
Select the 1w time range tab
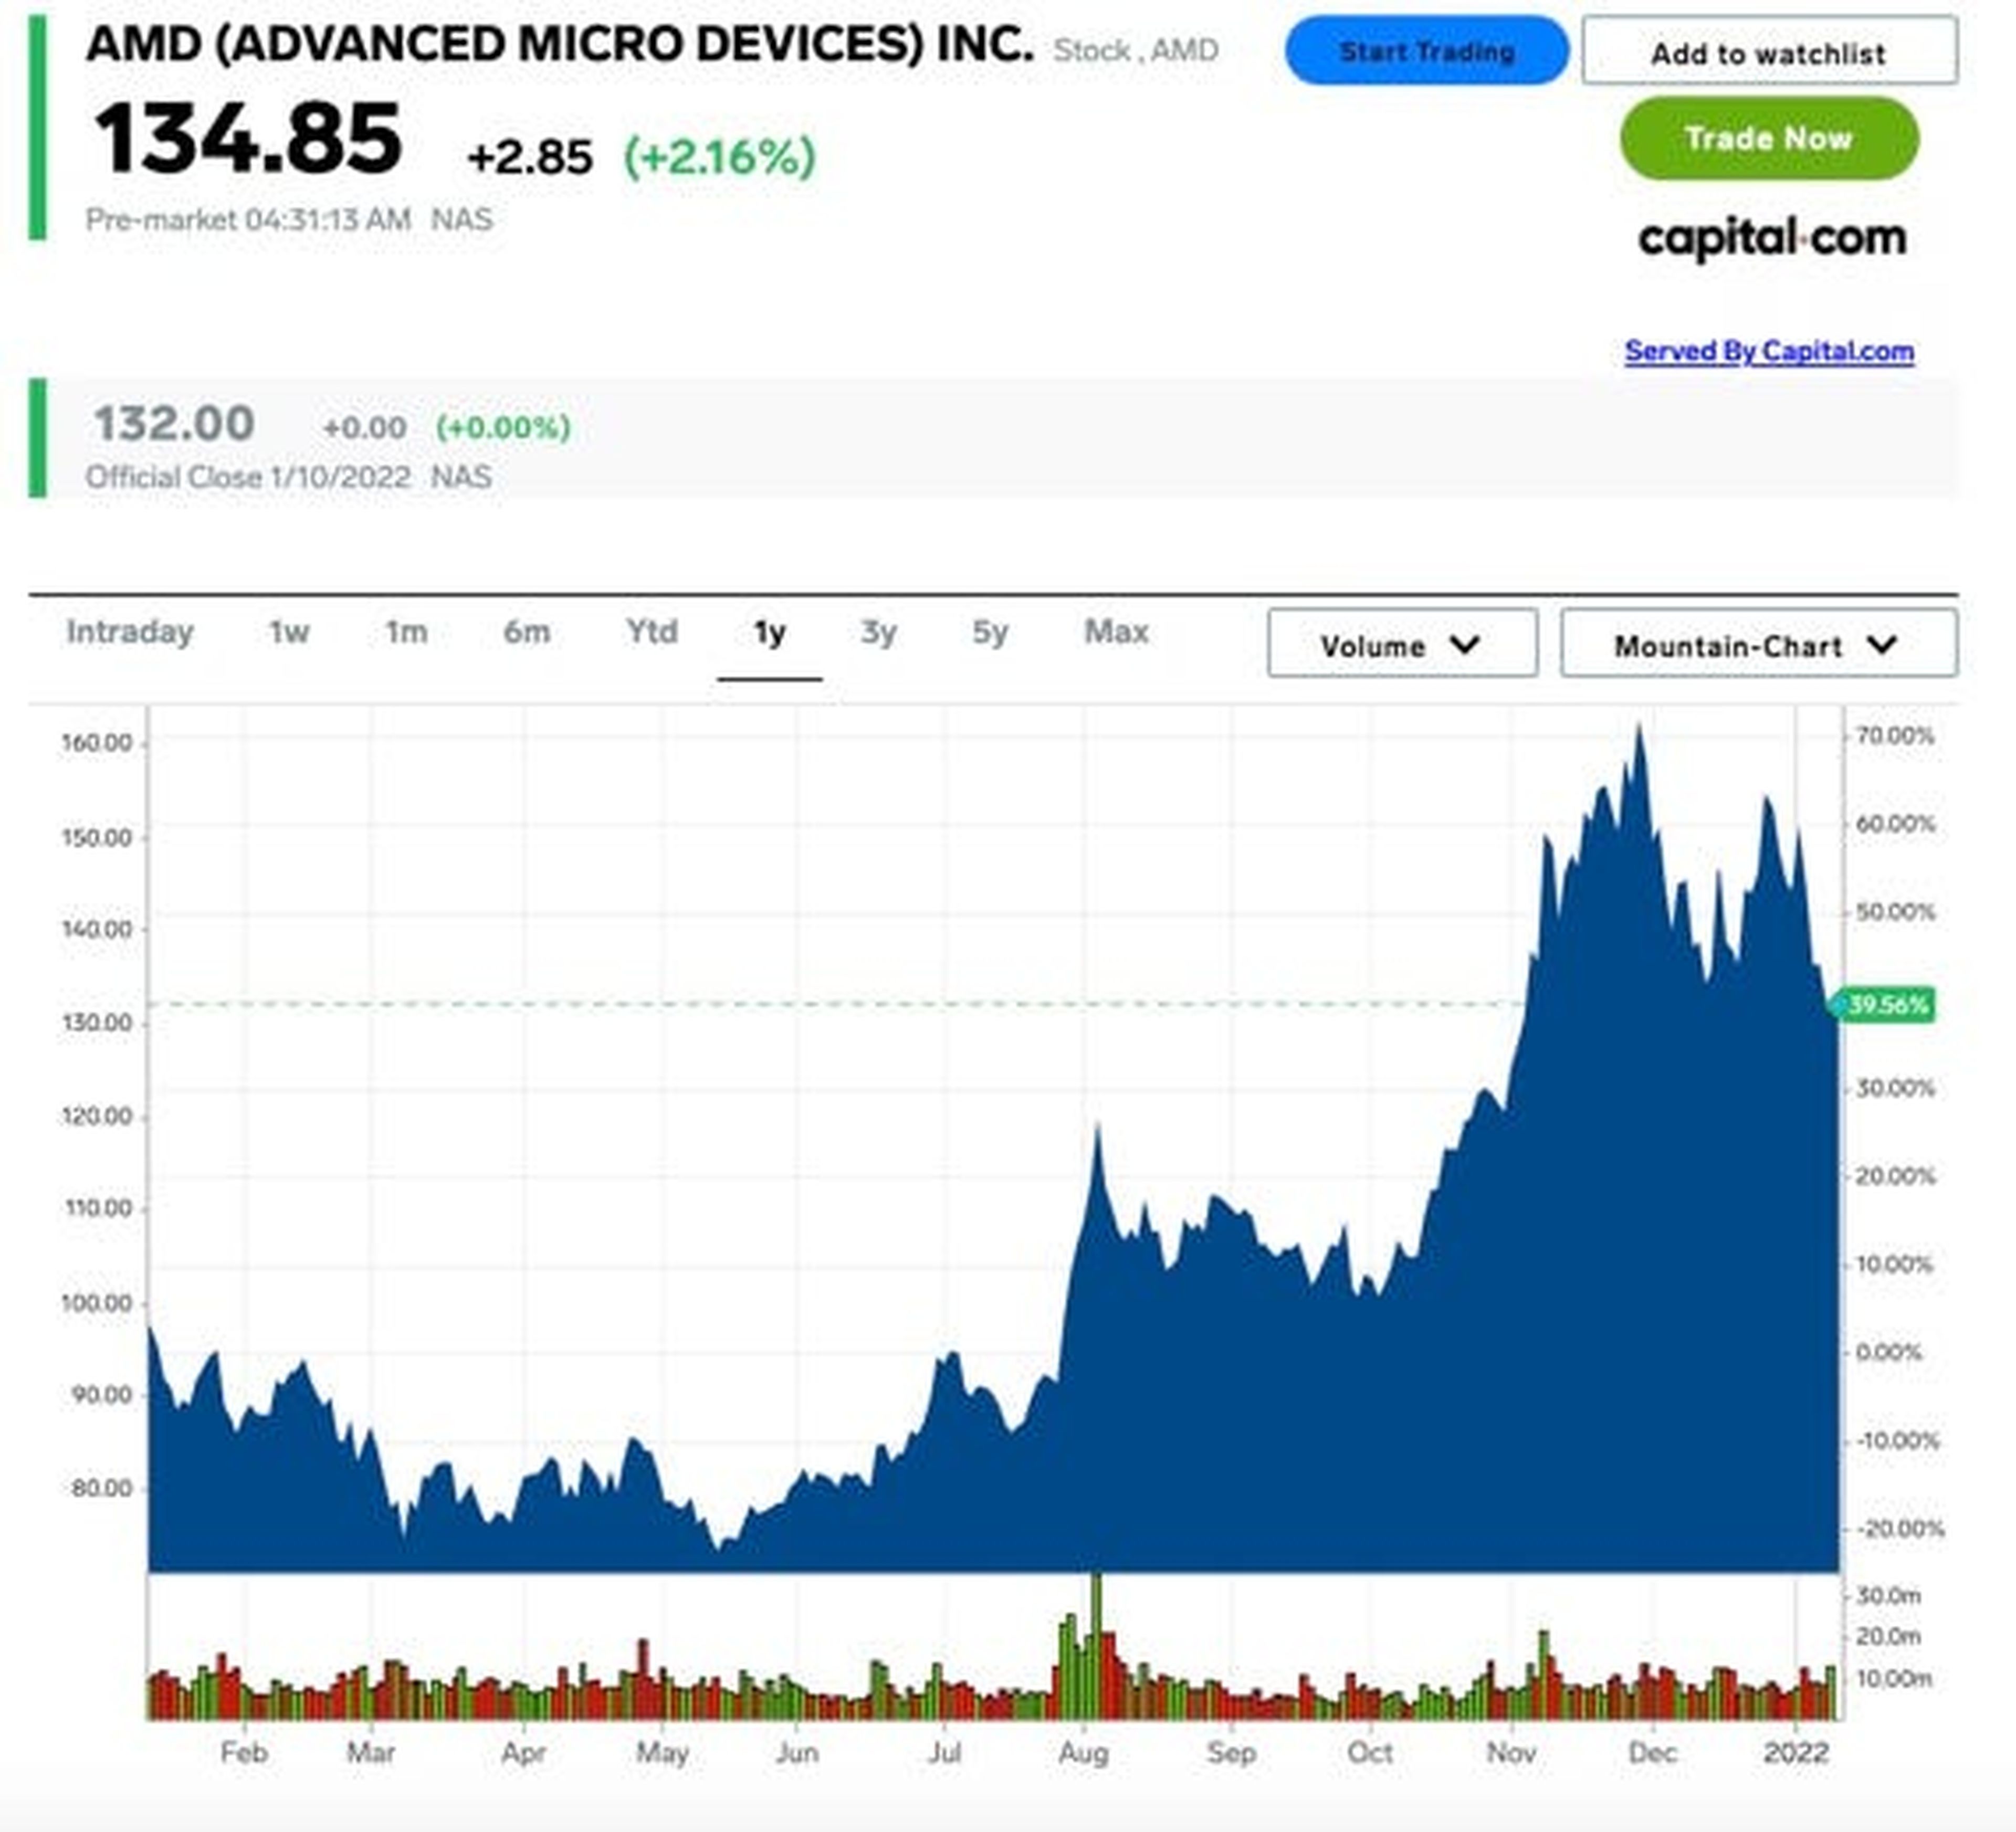(289, 632)
